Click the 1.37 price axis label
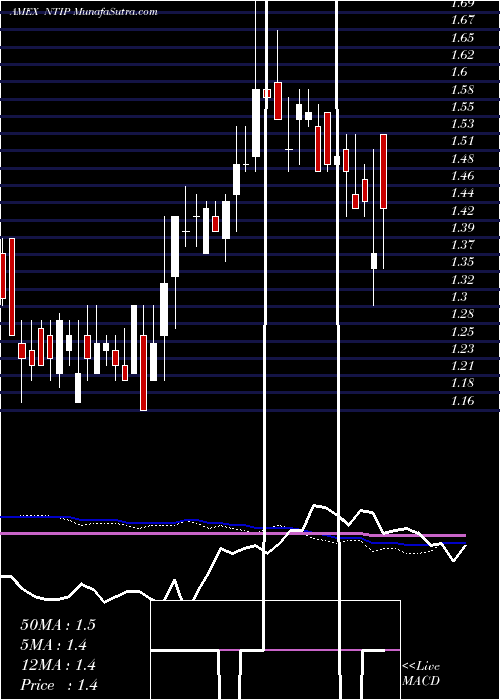This screenshot has height=700, width=500. click(462, 245)
